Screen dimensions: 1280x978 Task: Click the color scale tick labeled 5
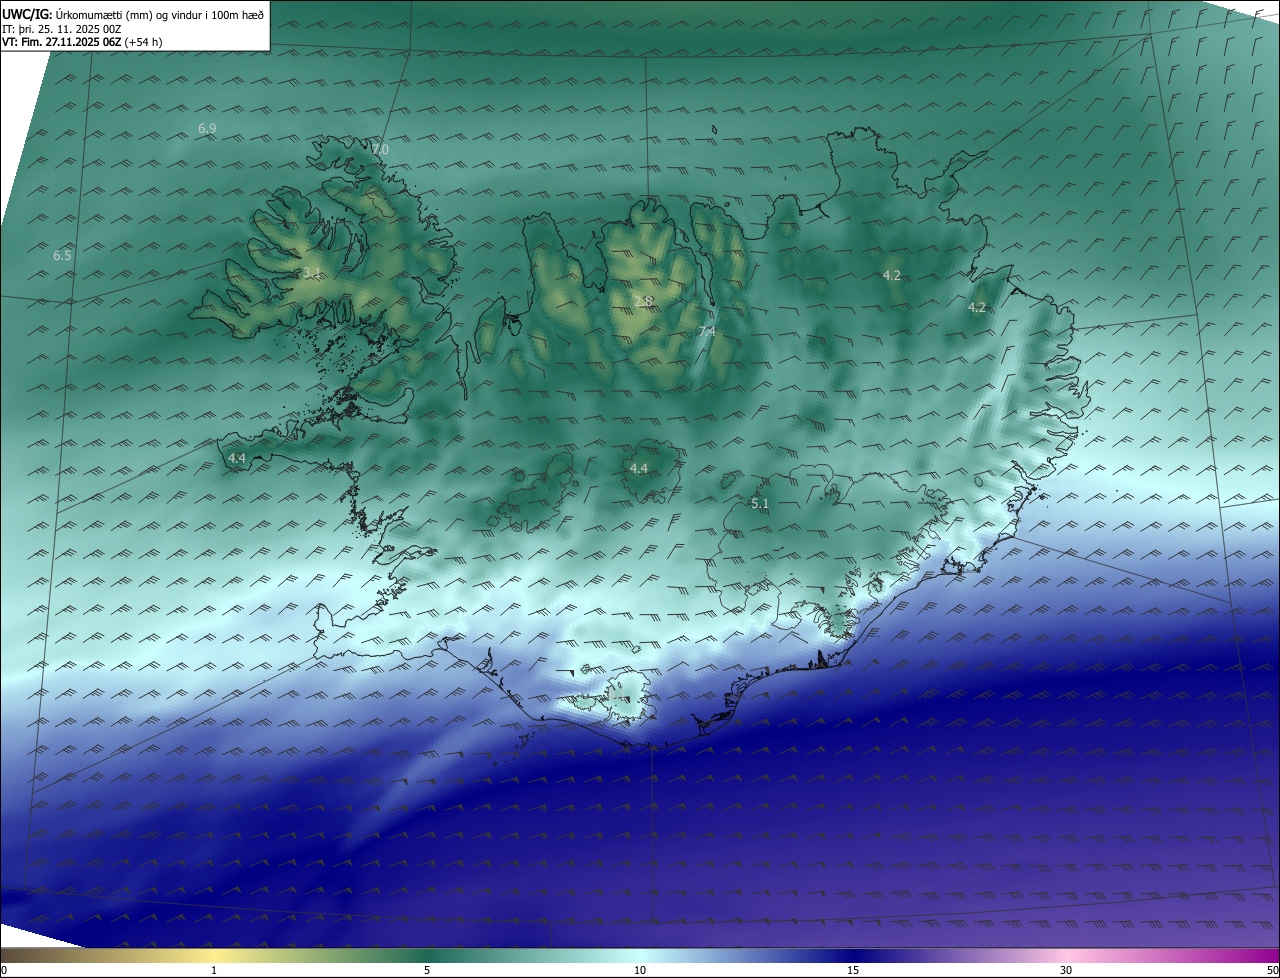pos(427,970)
